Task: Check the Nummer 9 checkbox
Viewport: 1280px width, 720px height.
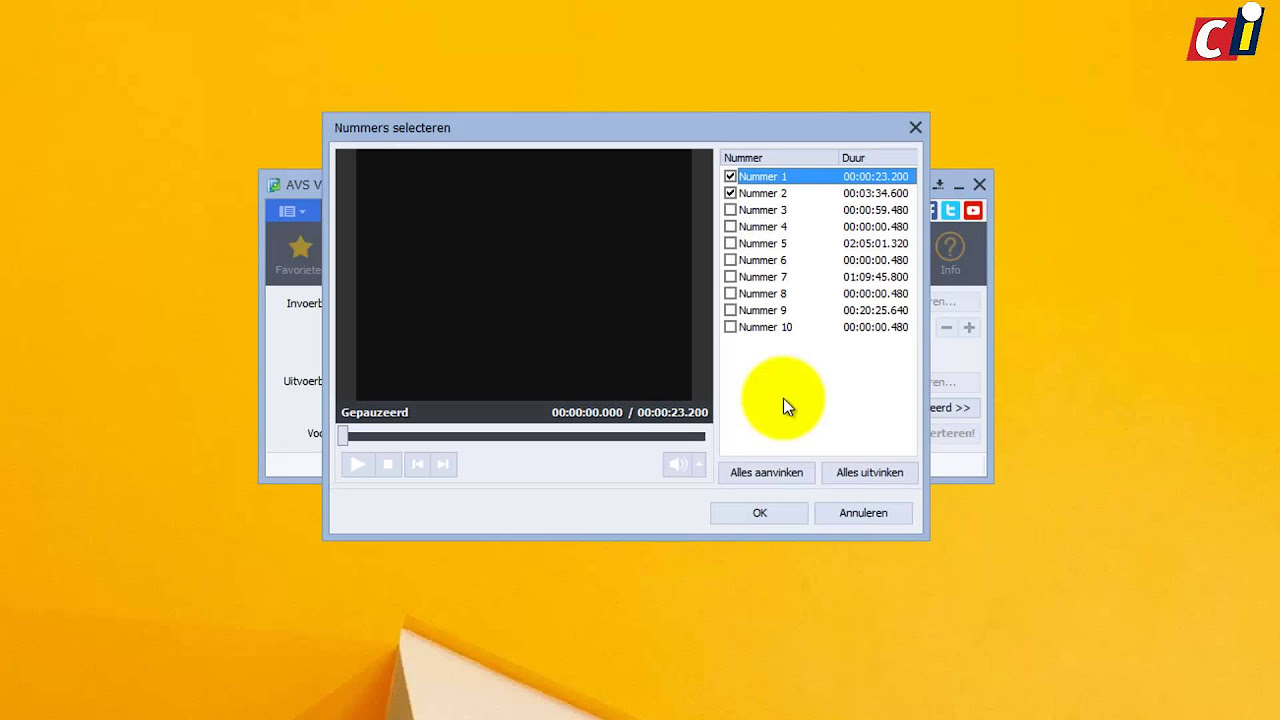Action: click(730, 310)
